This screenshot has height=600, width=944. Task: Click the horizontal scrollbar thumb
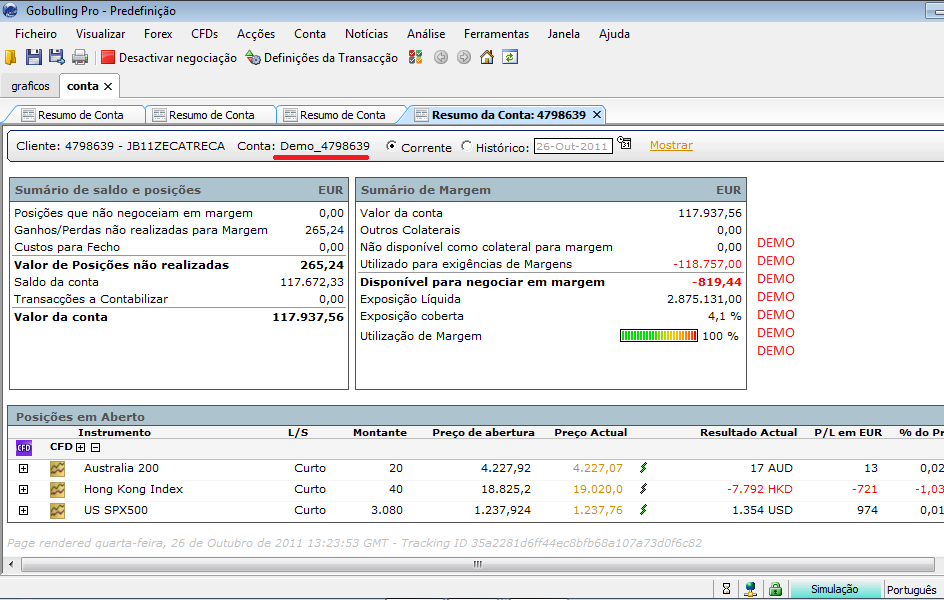(x=477, y=564)
